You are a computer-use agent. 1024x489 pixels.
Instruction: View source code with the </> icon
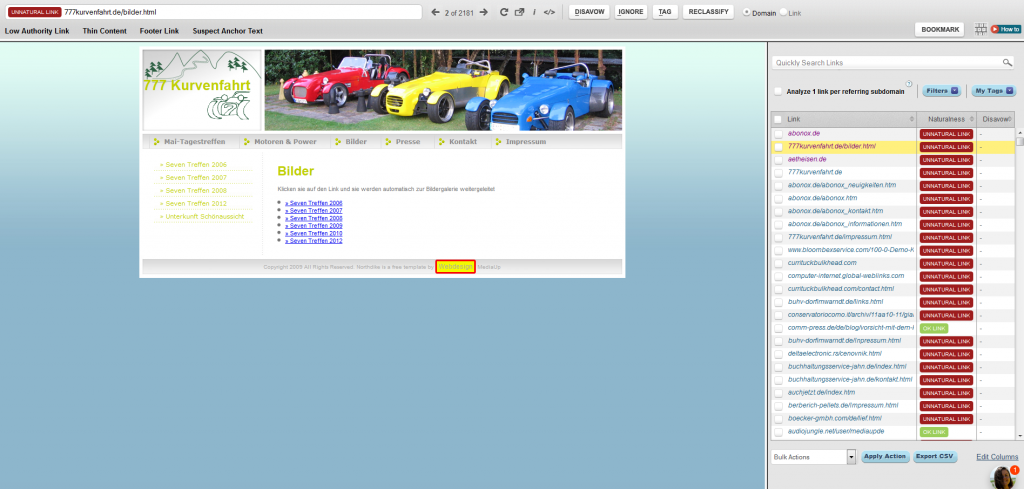coord(549,12)
